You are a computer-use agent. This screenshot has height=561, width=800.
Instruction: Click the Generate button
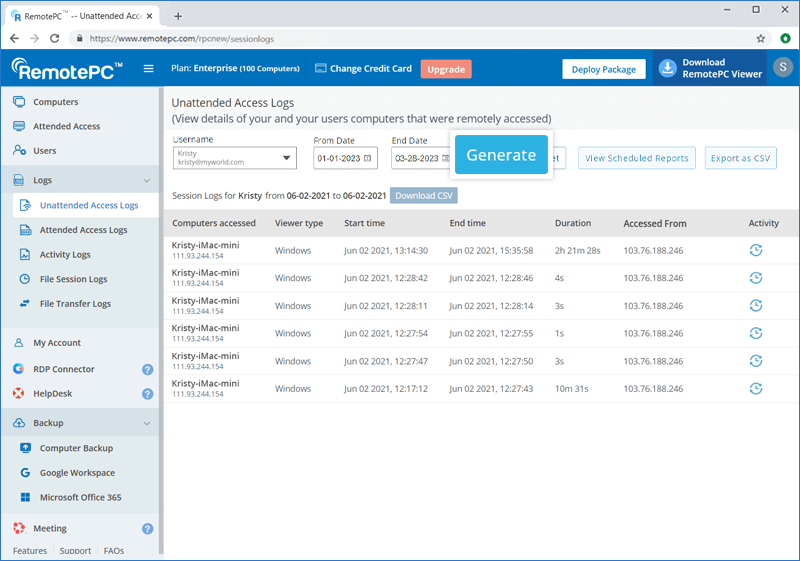(x=501, y=156)
